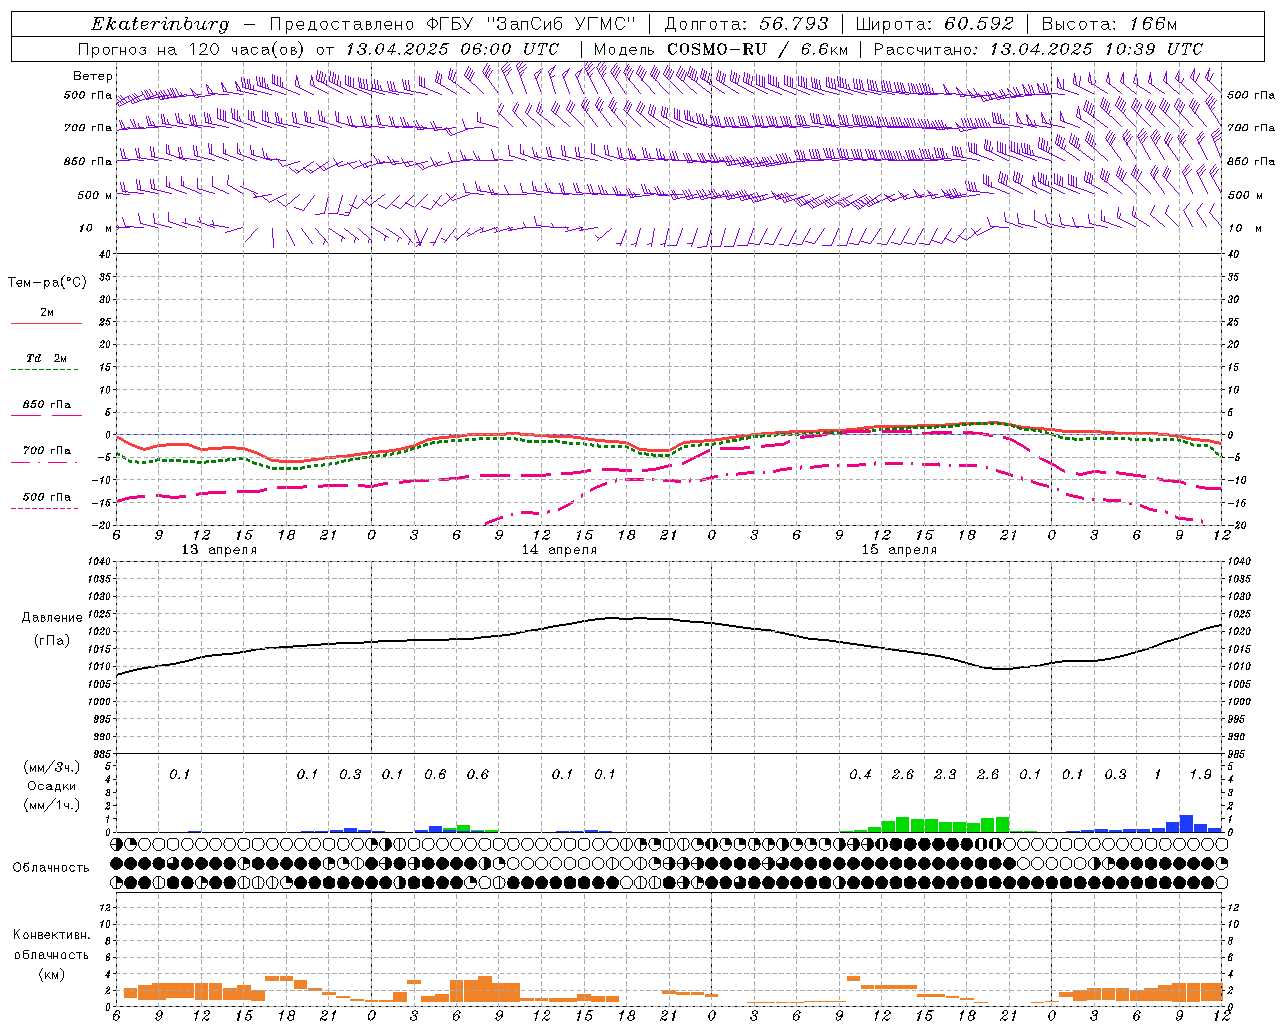The image size is (1280, 1024).
Task: Click the 'Td 2м' dew point legend entry
Action: [x=46, y=358]
